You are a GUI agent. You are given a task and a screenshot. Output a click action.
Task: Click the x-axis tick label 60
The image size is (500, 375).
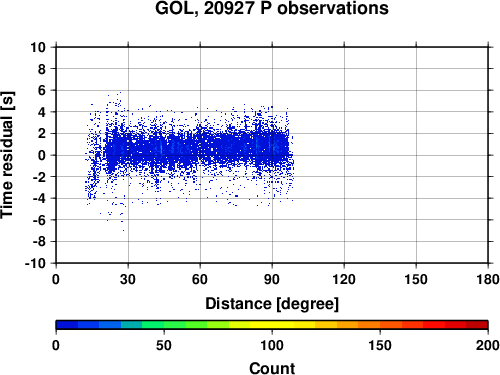pos(200,279)
